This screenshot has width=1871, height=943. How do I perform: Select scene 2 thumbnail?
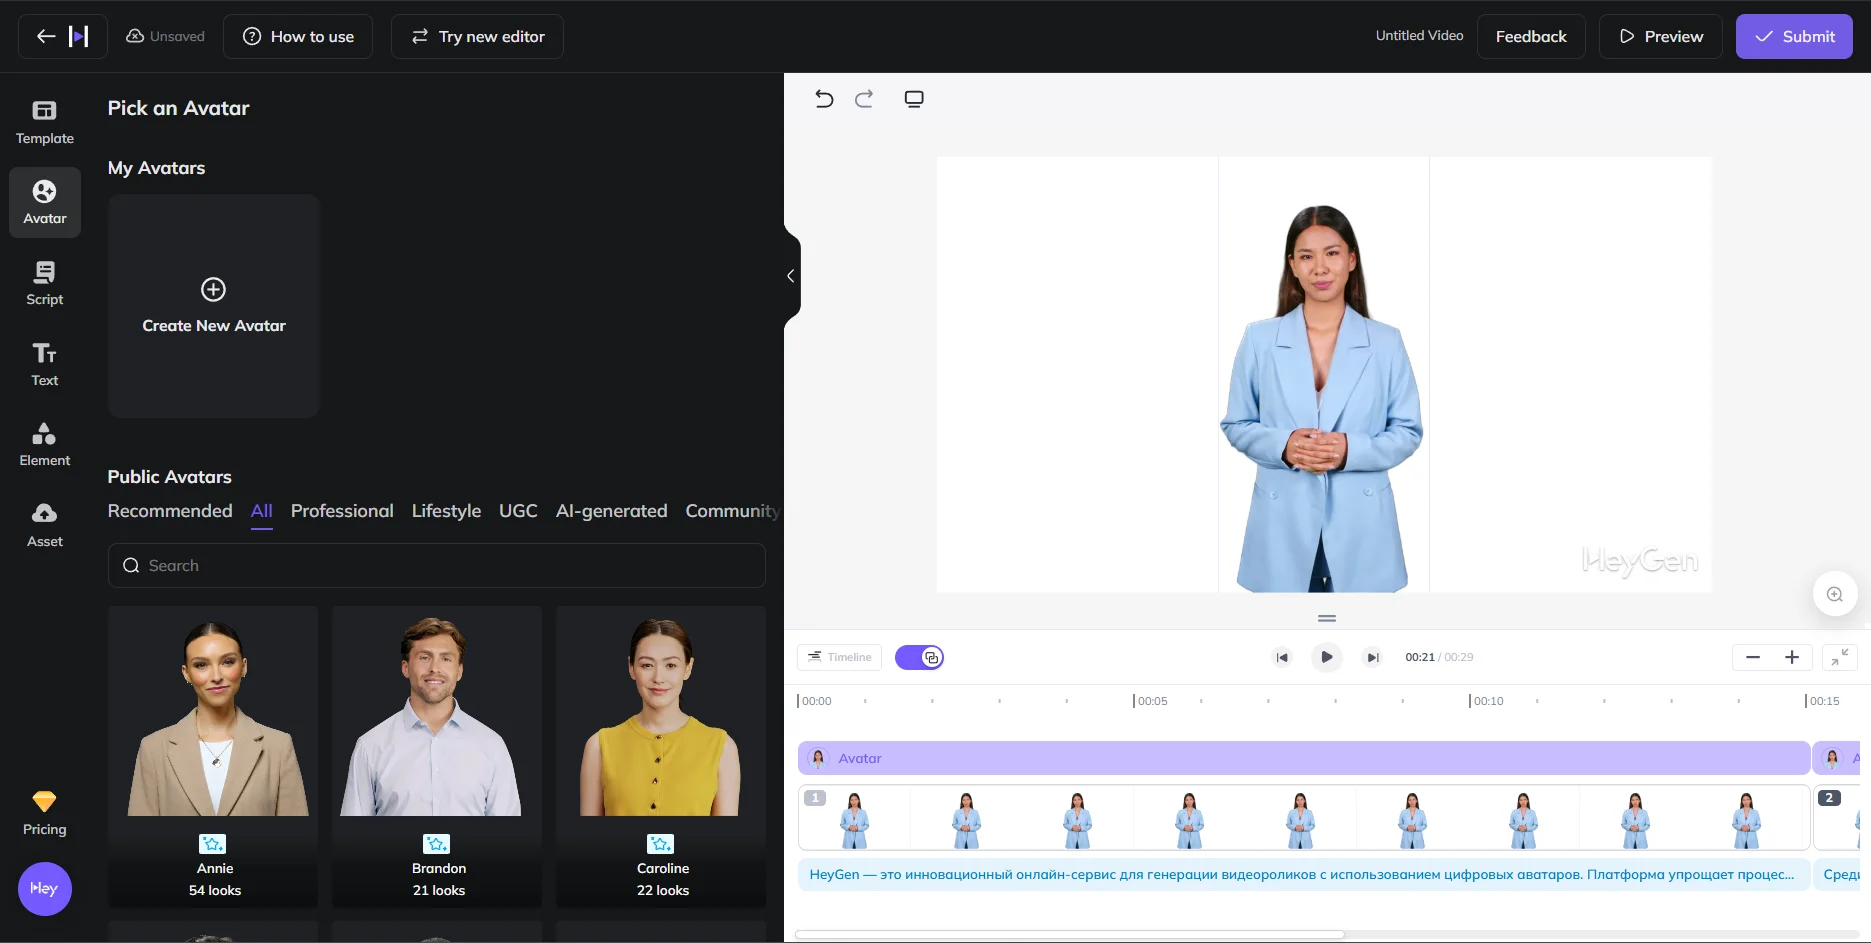1838,817
